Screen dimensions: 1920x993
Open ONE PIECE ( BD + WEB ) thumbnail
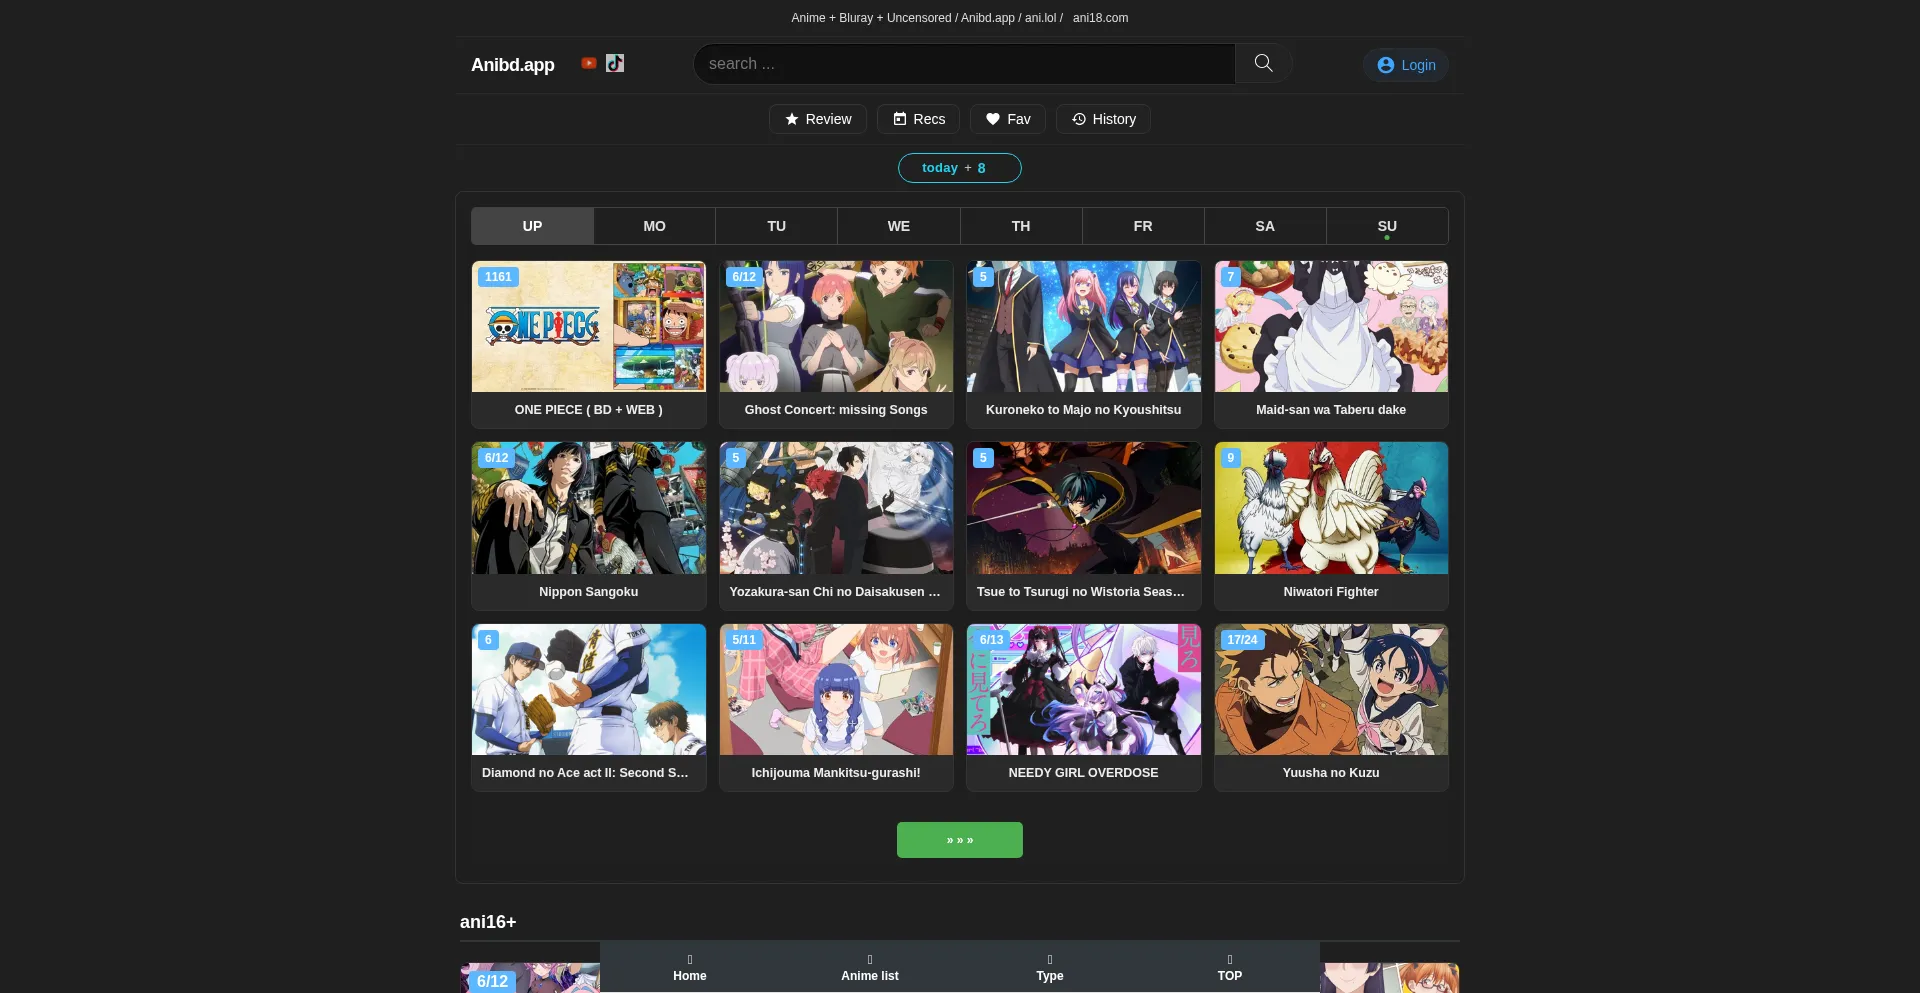(x=589, y=327)
